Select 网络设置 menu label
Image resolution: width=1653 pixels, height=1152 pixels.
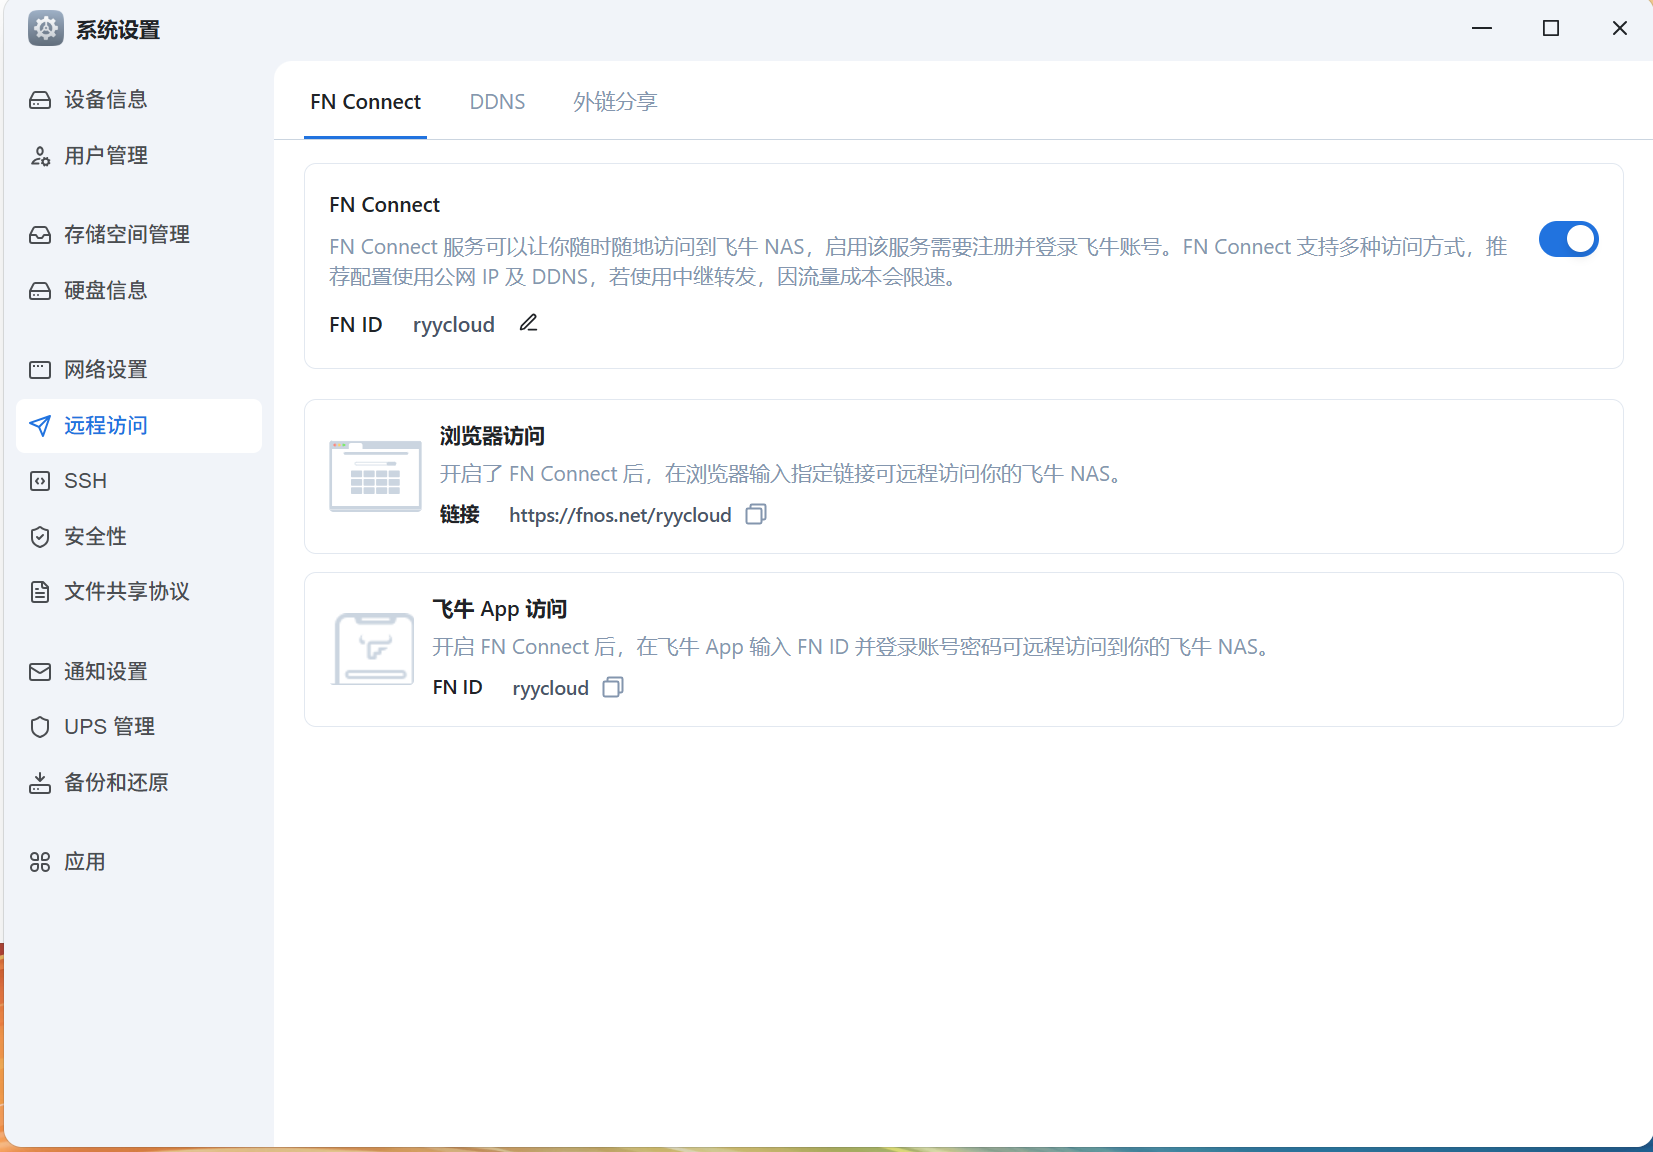tap(106, 370)
